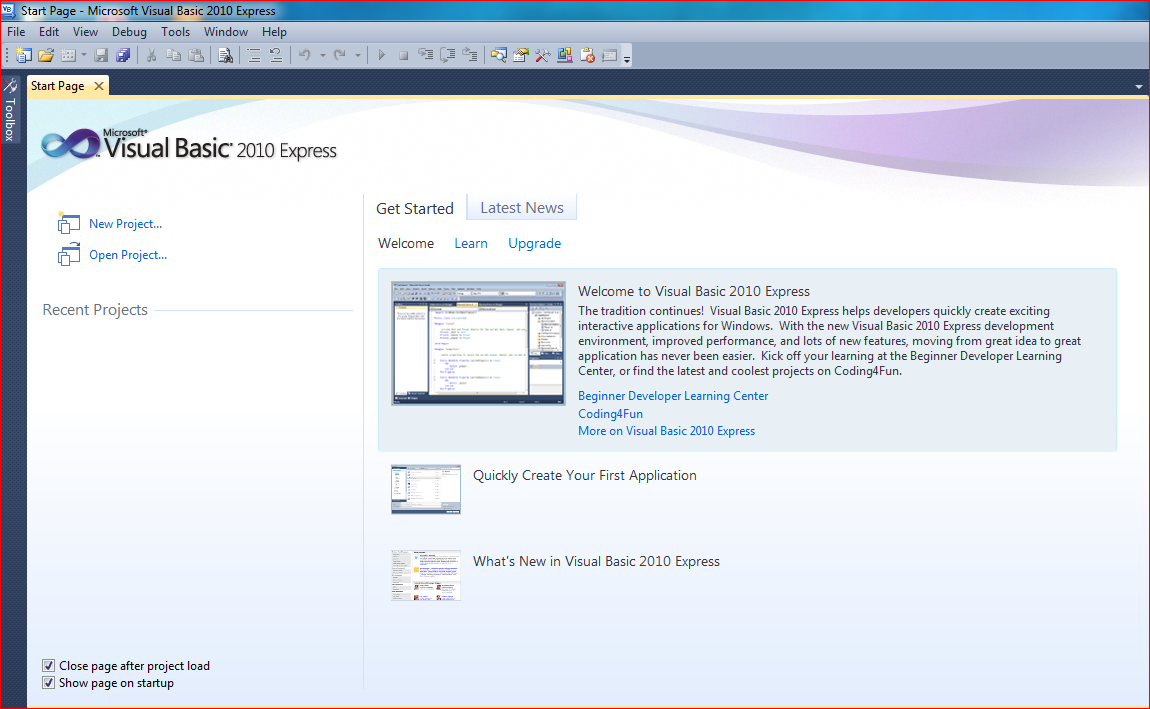Switch to the Latest News tab
Screen dimensions: 1150x709
(x=522, y=207)
